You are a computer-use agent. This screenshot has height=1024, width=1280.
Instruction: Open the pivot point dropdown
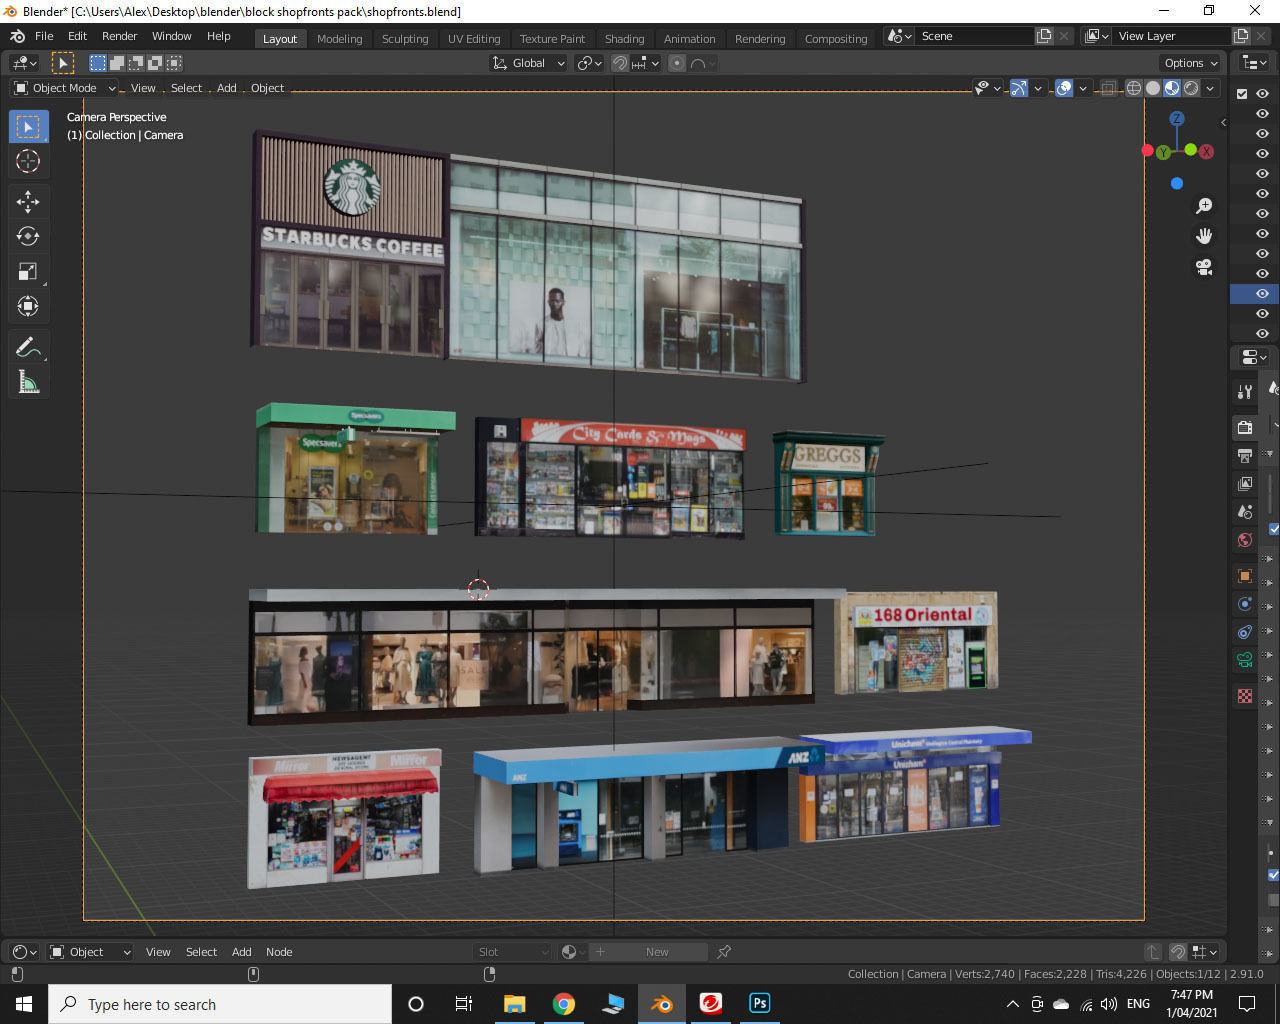point(589,63)
